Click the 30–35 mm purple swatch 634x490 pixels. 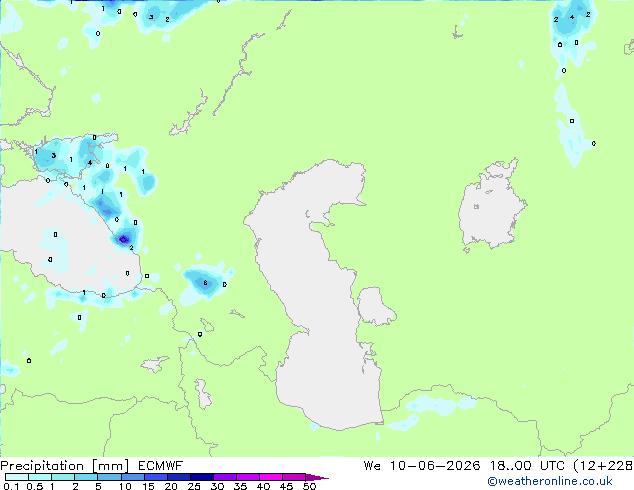click(x=224, y=477)
